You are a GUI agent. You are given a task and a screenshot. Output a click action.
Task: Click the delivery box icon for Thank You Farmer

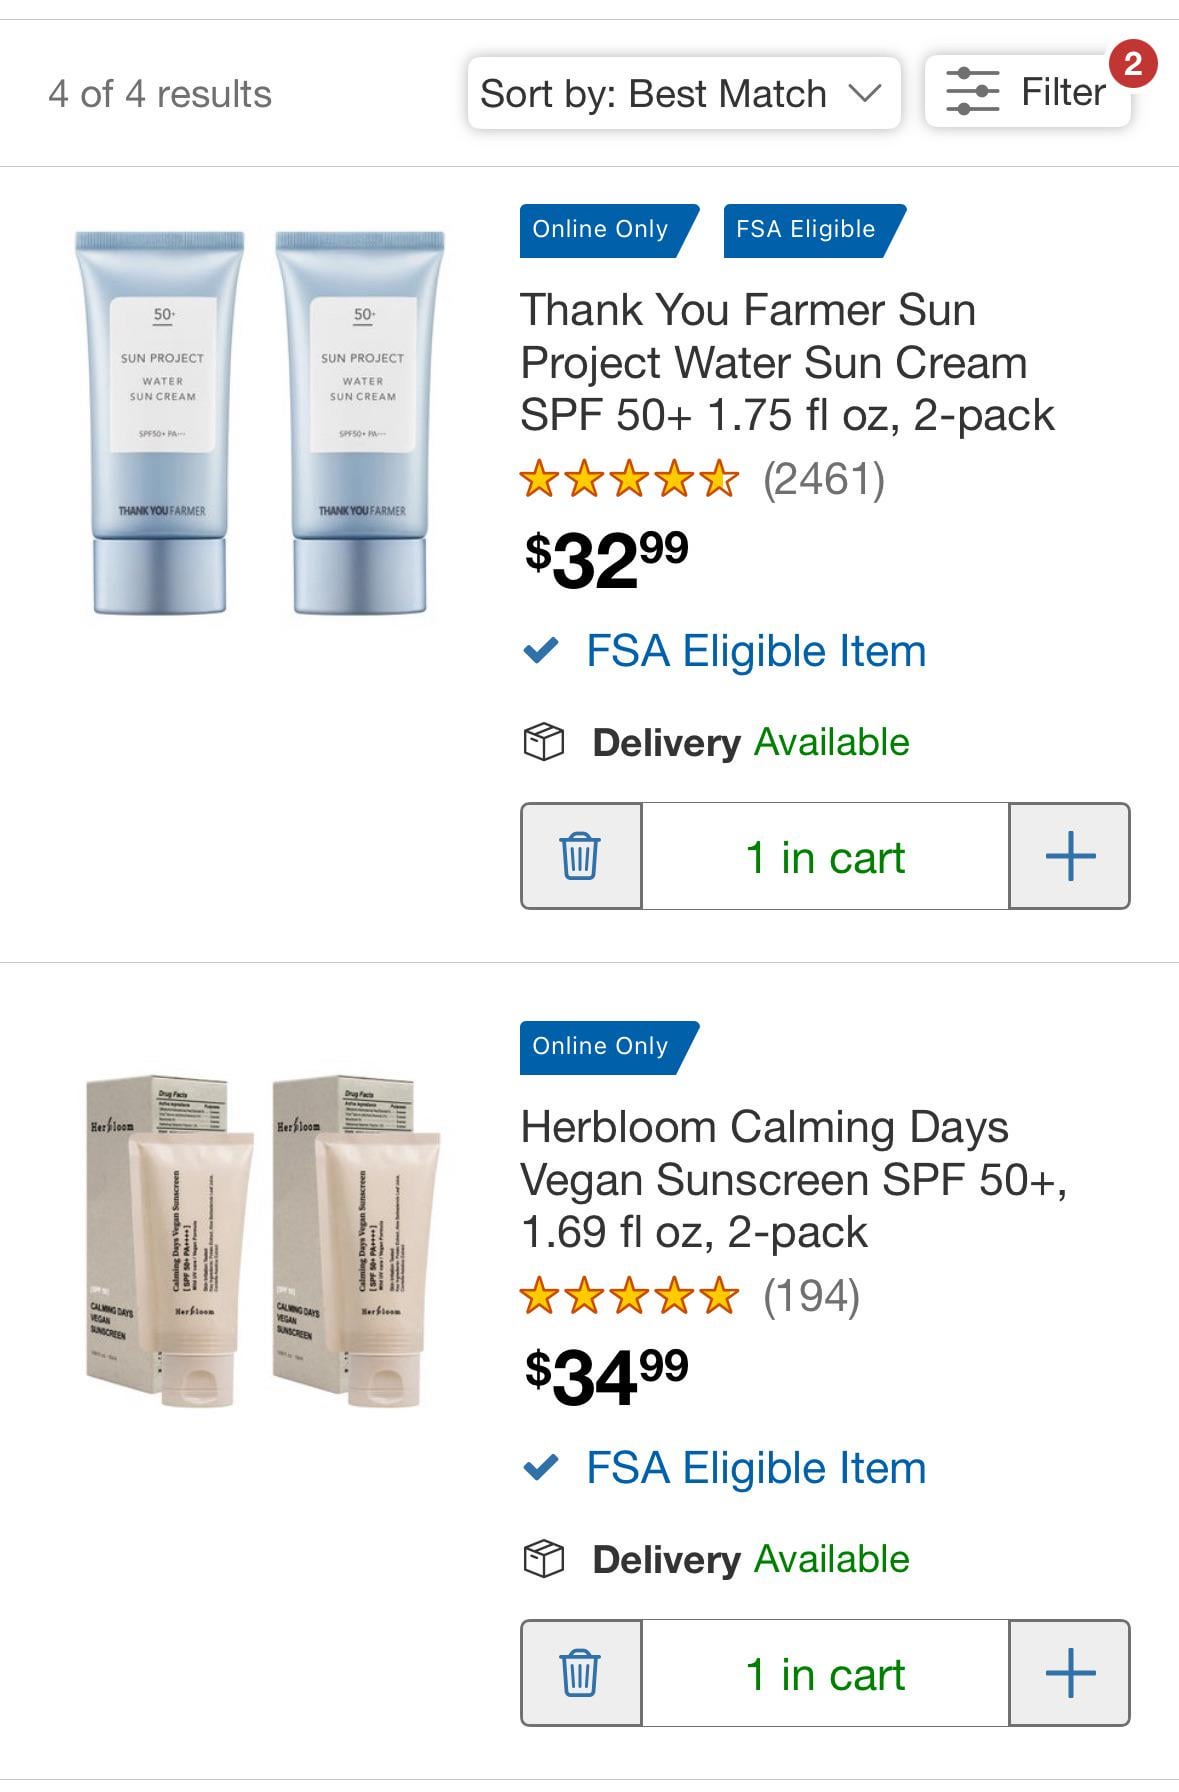tap(544, 742)
